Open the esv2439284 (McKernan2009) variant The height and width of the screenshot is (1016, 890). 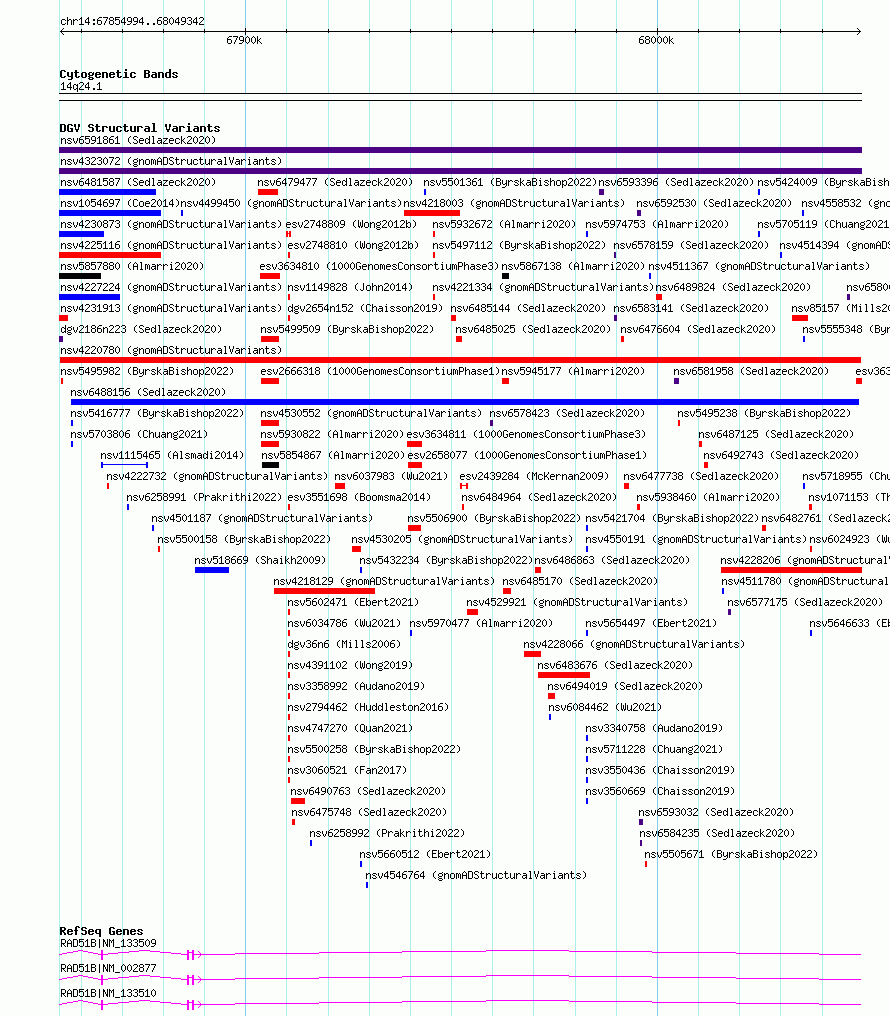[x=534, y=476]
